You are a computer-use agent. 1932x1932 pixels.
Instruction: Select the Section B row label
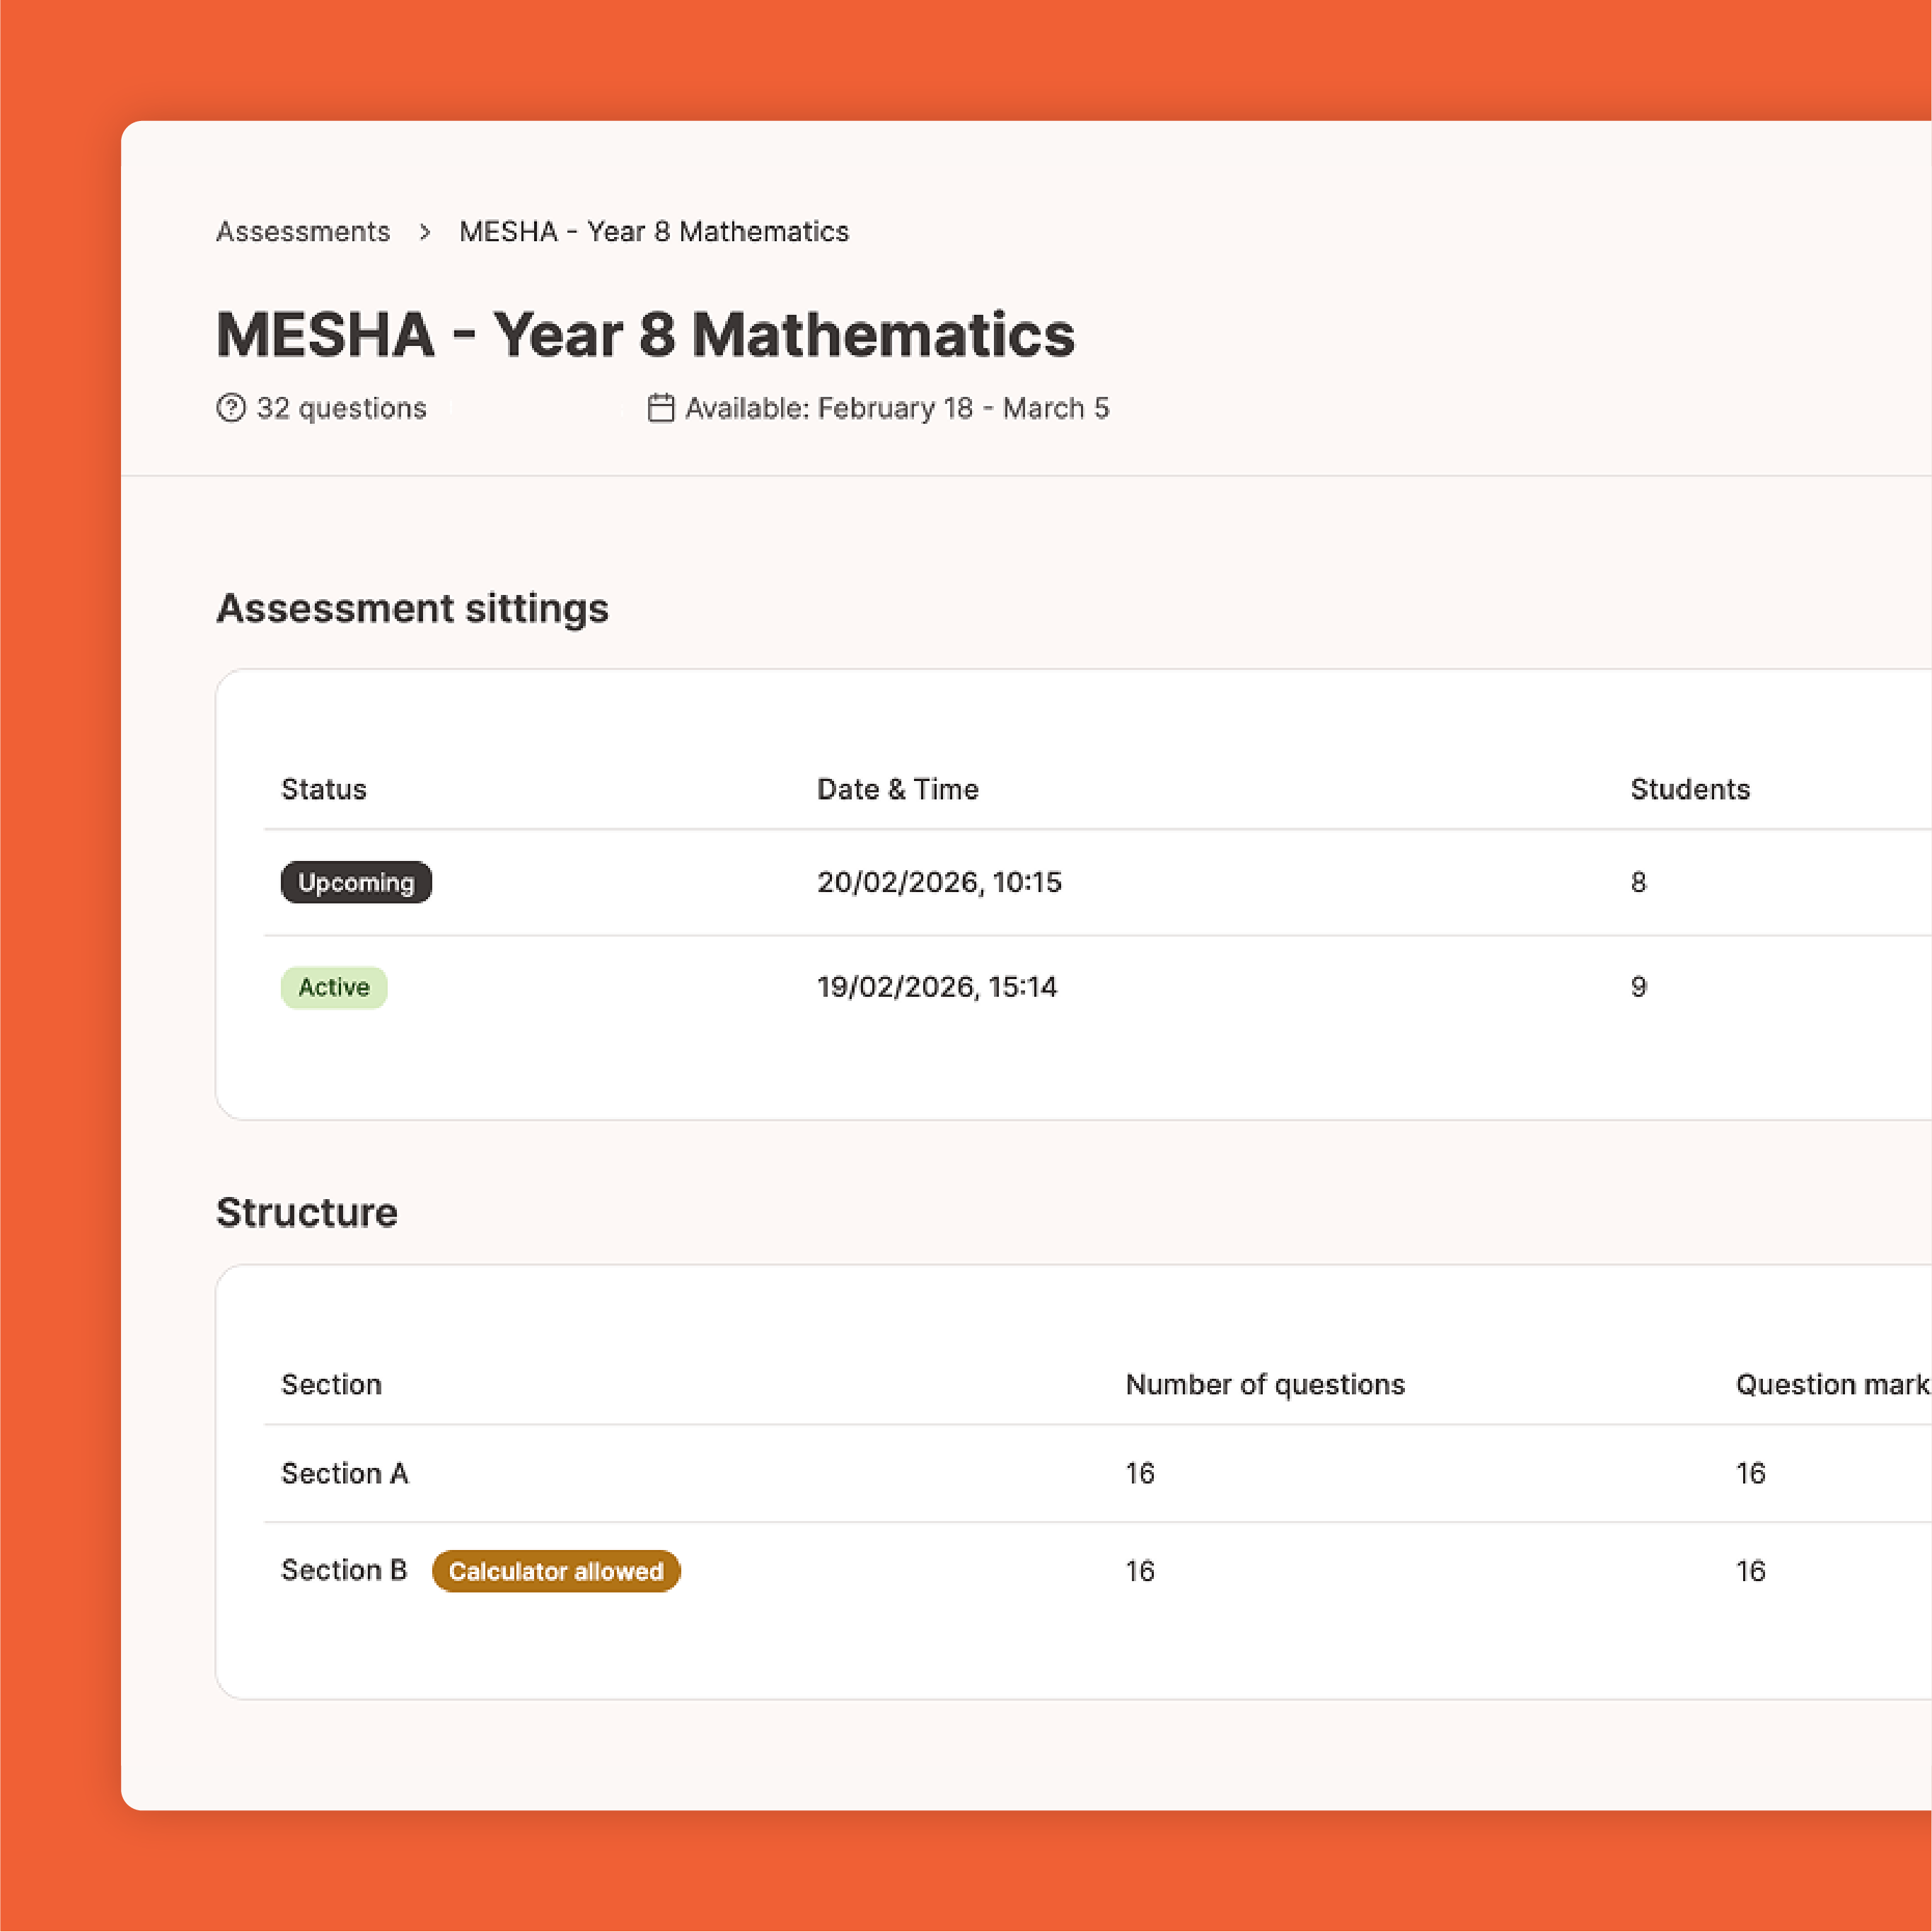344,1570
